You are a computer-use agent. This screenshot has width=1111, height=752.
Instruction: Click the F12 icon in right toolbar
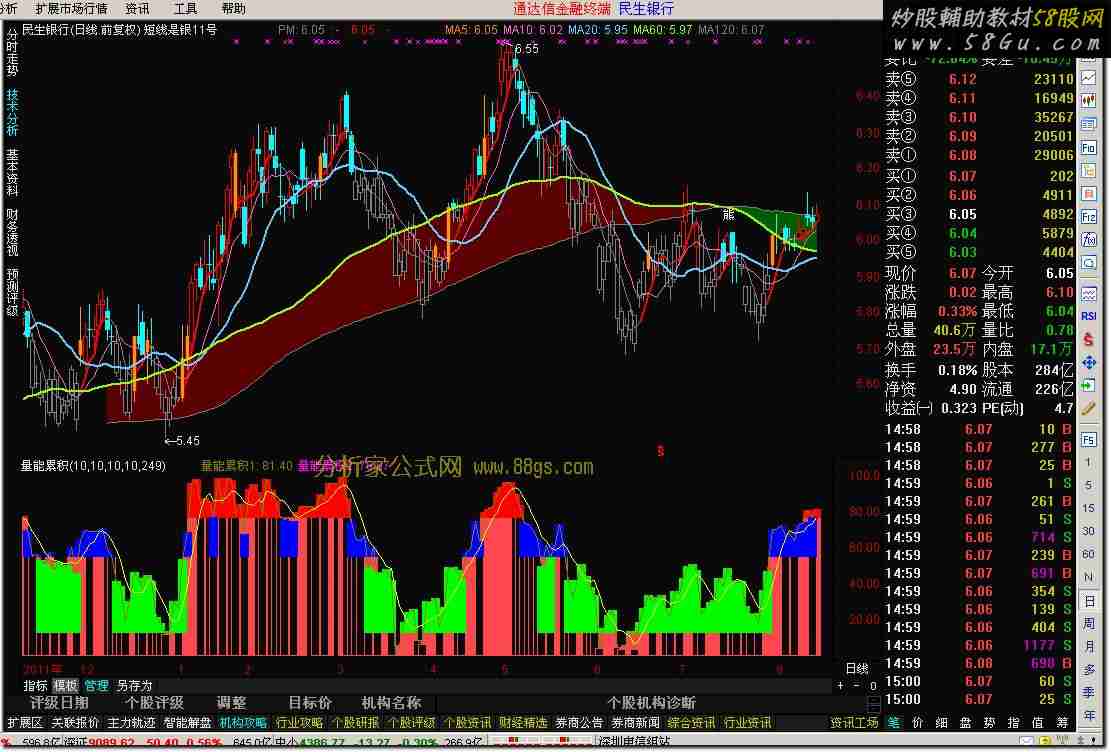point(1088,217)
